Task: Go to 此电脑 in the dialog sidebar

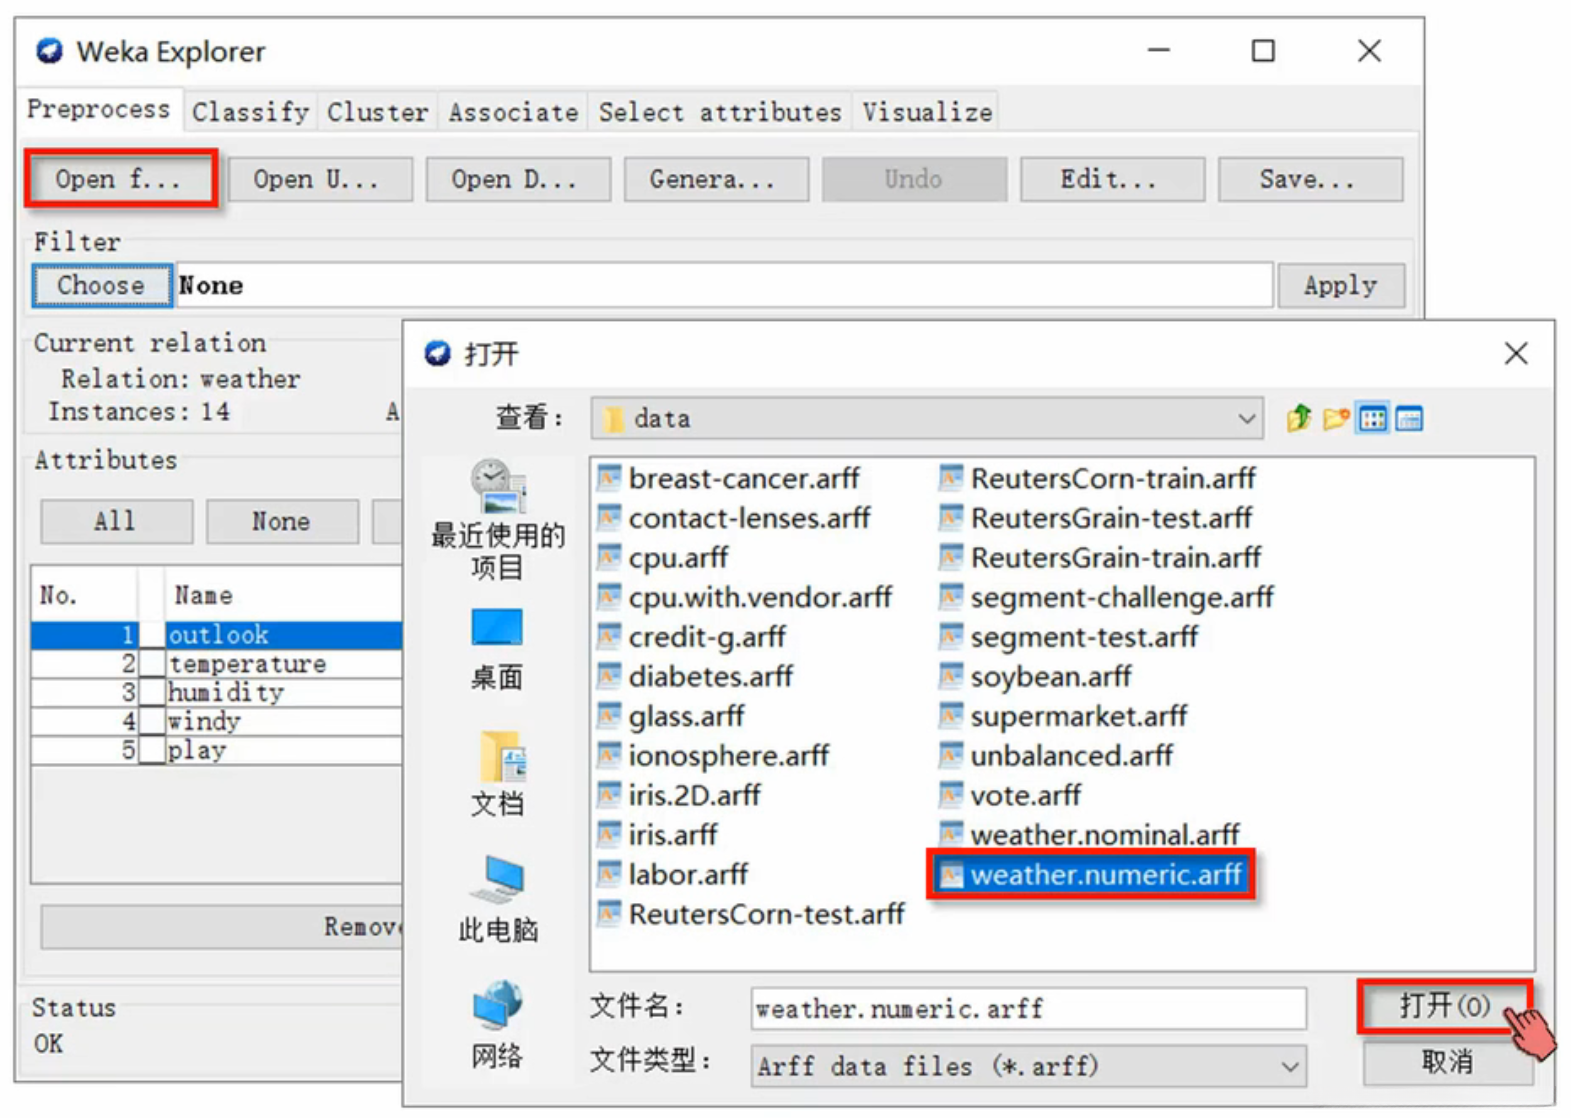Action: (497, 899)
